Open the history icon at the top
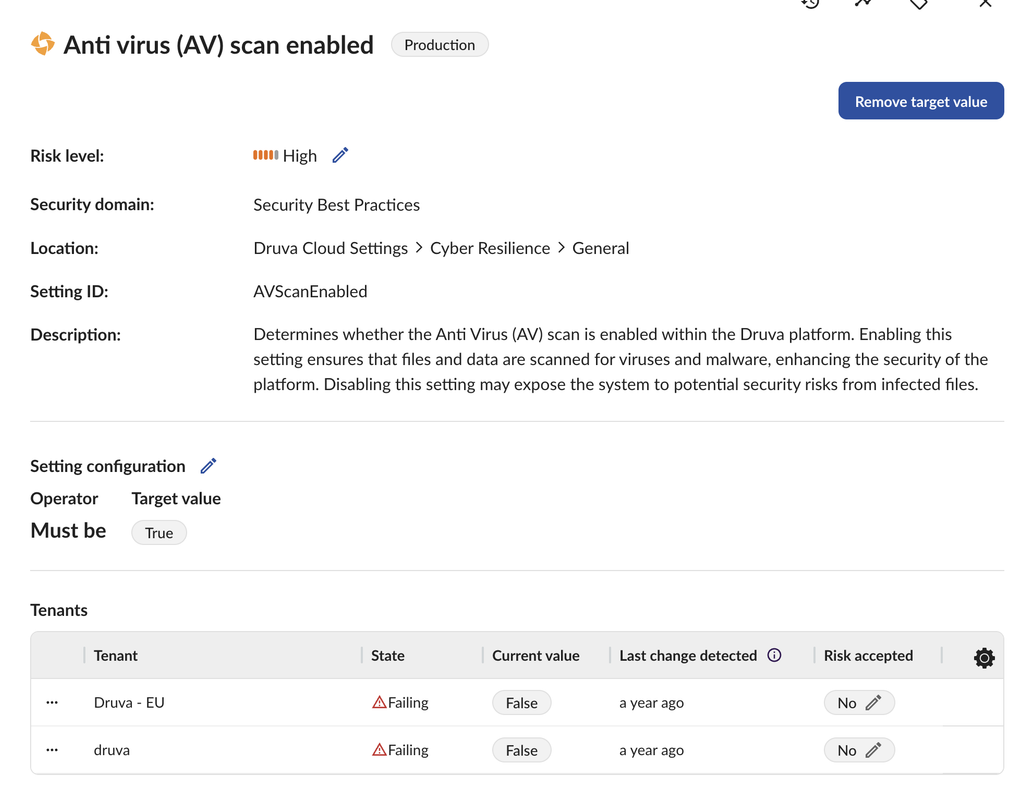Image resolution: width=1023 pixels, height=800 pixels. [810, 3]
